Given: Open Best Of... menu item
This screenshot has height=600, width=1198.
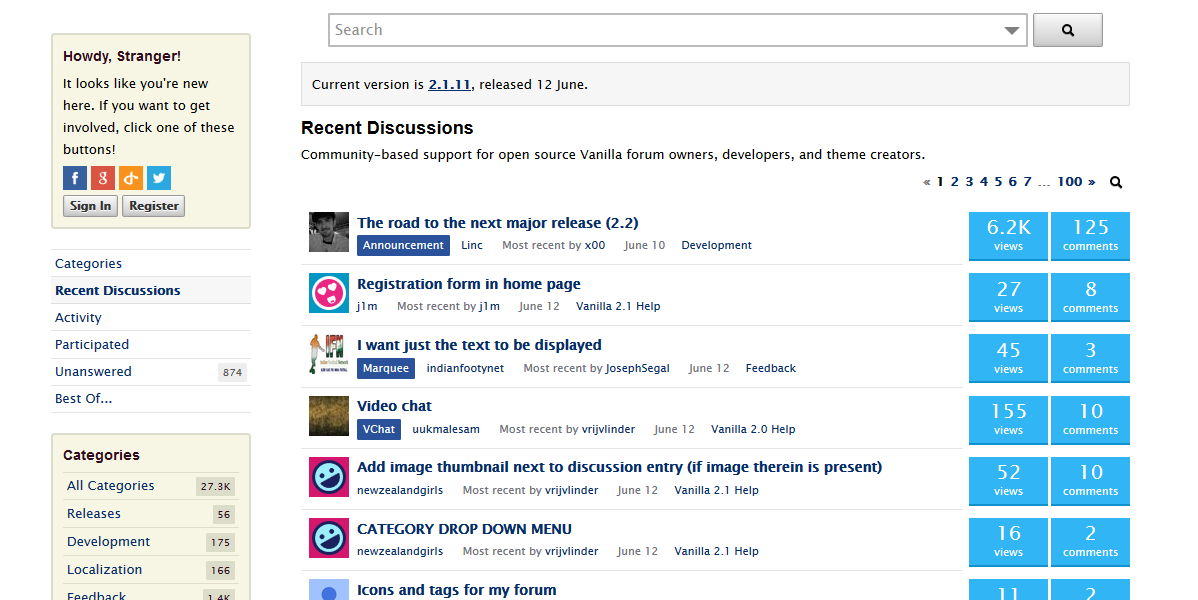Looking at the screenshot, I should coord(151,399).
